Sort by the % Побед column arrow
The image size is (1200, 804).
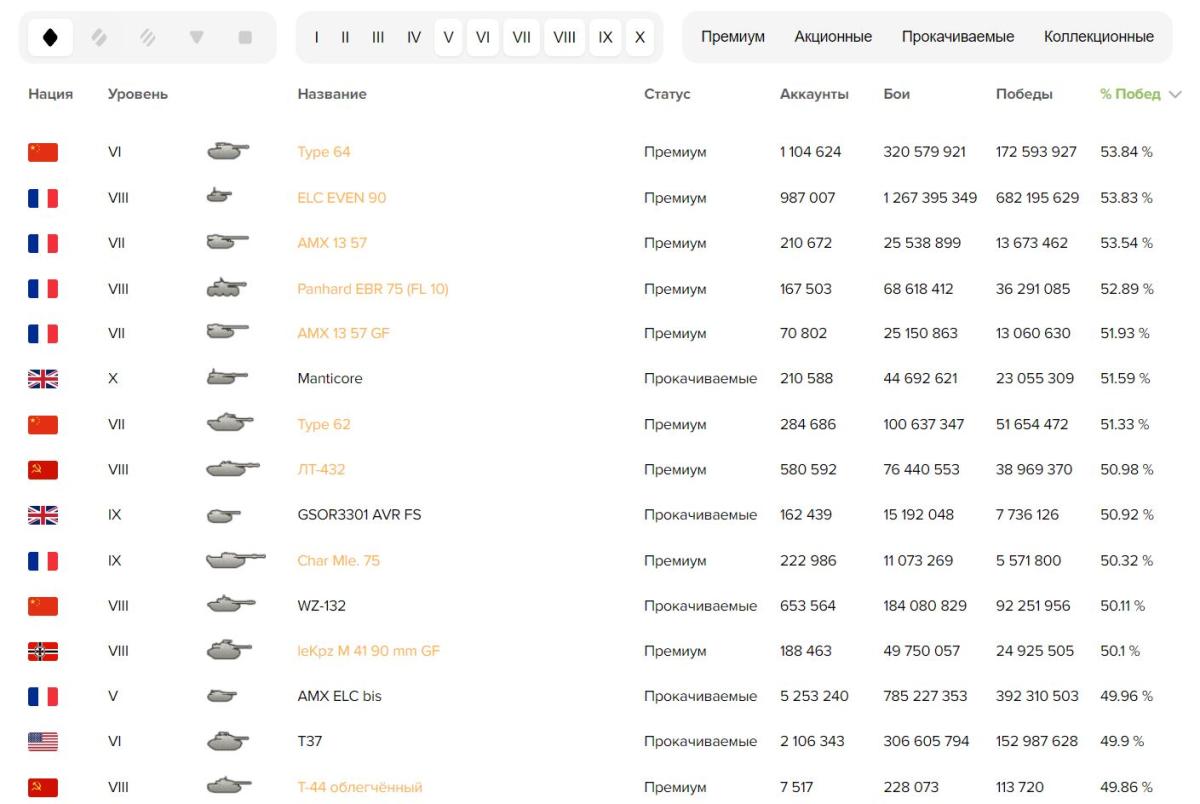click(1175, 94)
